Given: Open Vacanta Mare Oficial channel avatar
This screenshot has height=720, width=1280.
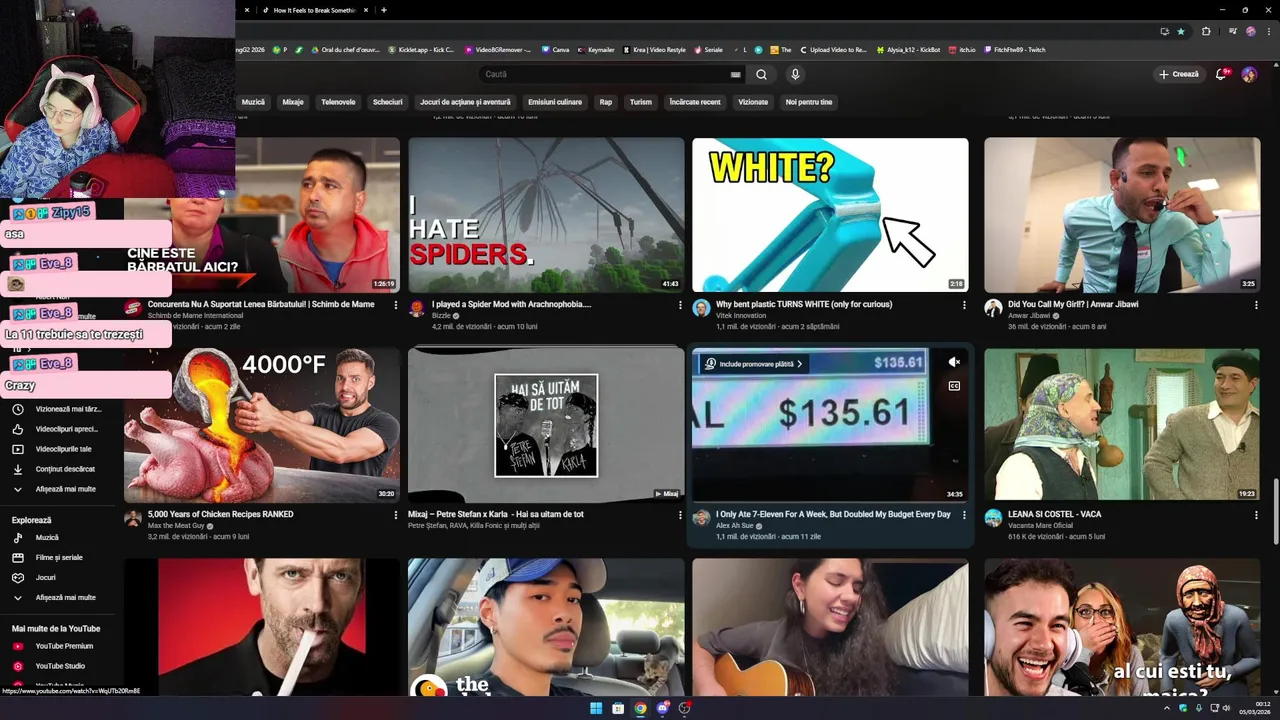Looking at the screenshot, I should [993, 518].
